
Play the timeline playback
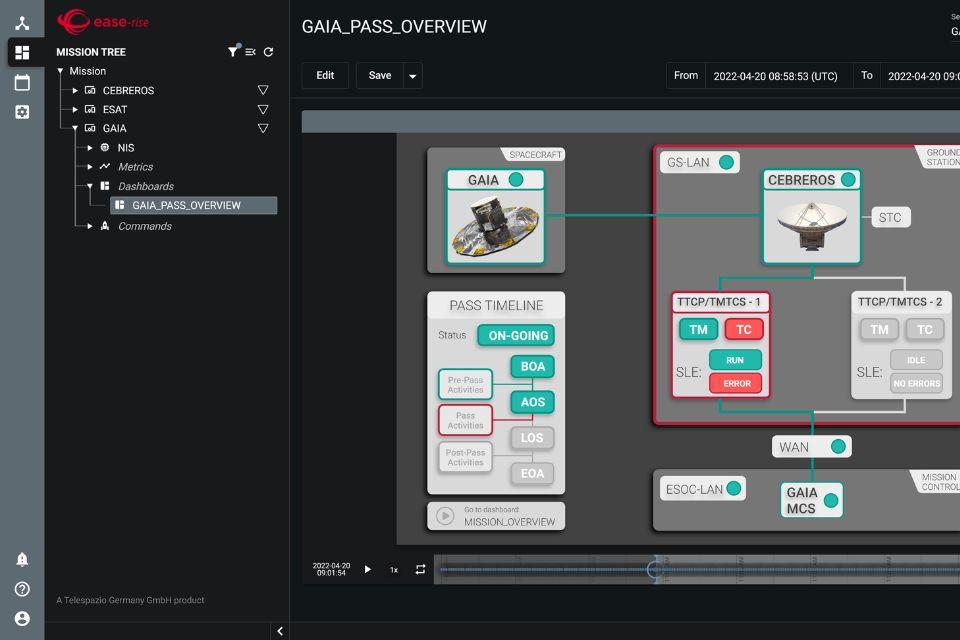tap(367, 570)
